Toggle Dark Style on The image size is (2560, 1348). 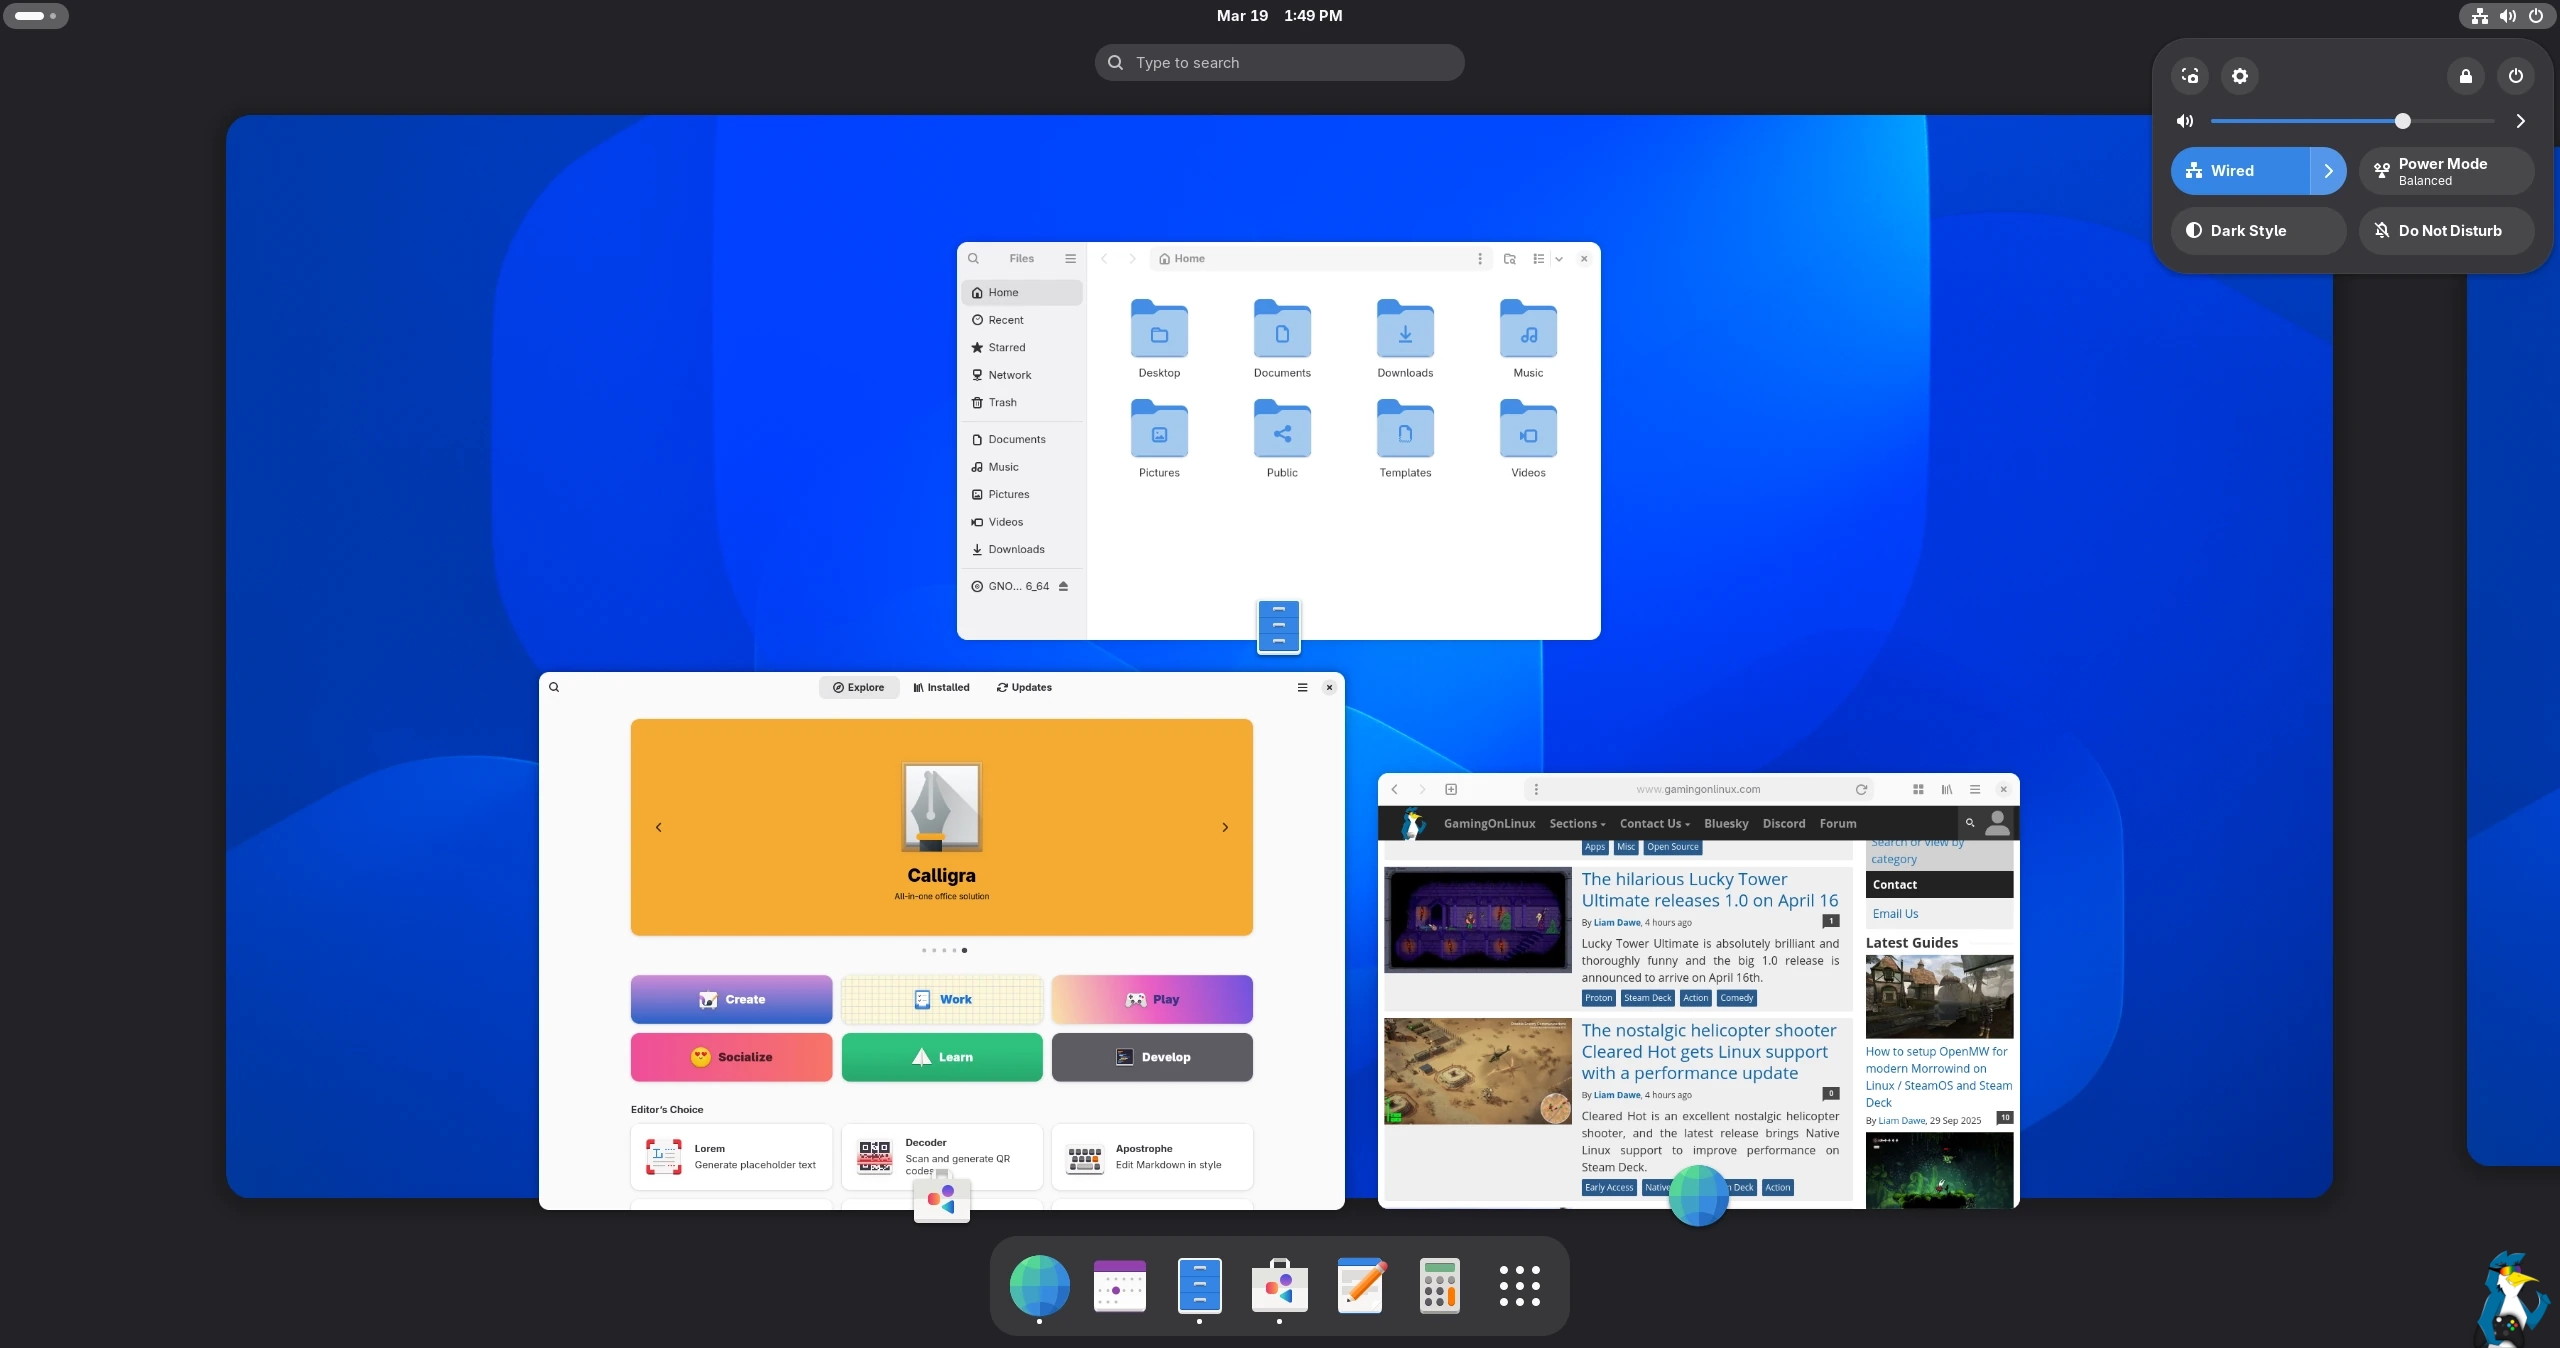coord(2258,231)
